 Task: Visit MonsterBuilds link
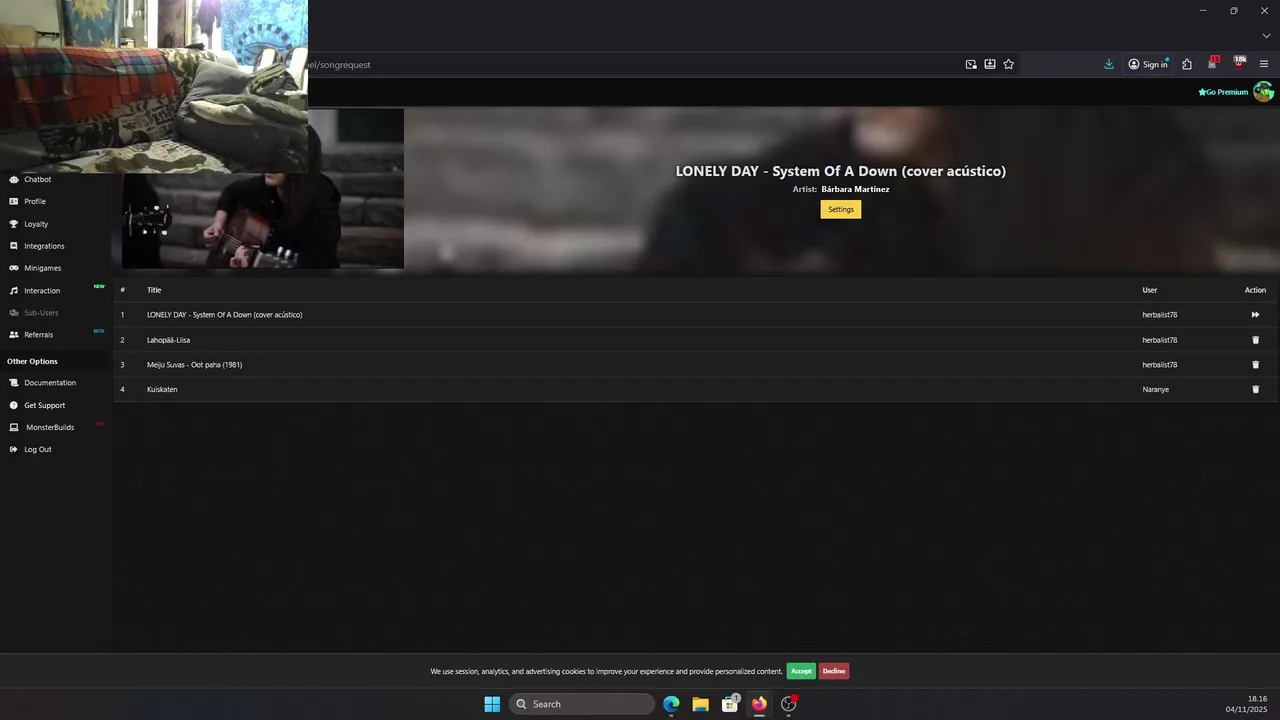pos(50,428)
